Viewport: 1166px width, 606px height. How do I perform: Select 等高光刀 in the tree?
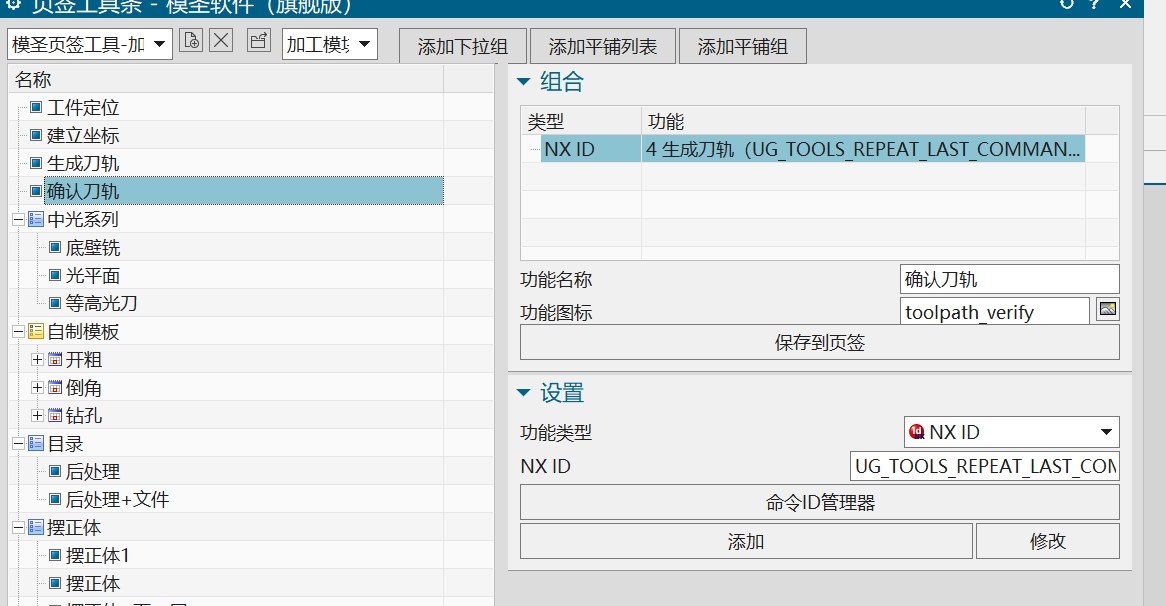point(102,303)
